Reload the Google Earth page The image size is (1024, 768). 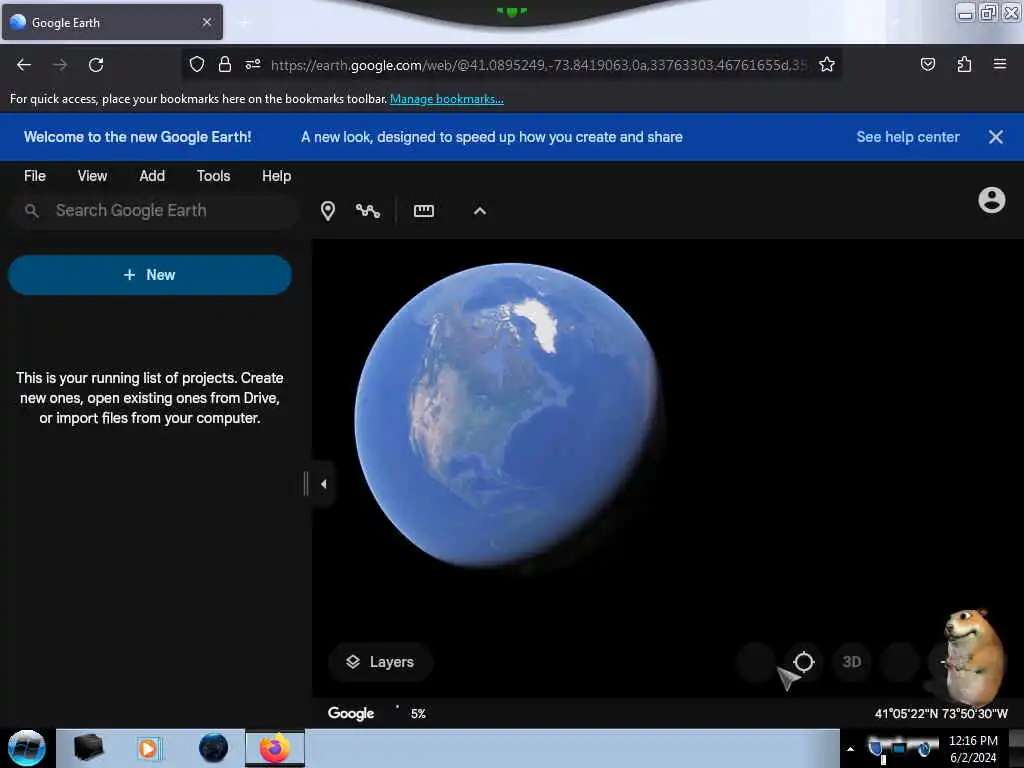point(96,65)
